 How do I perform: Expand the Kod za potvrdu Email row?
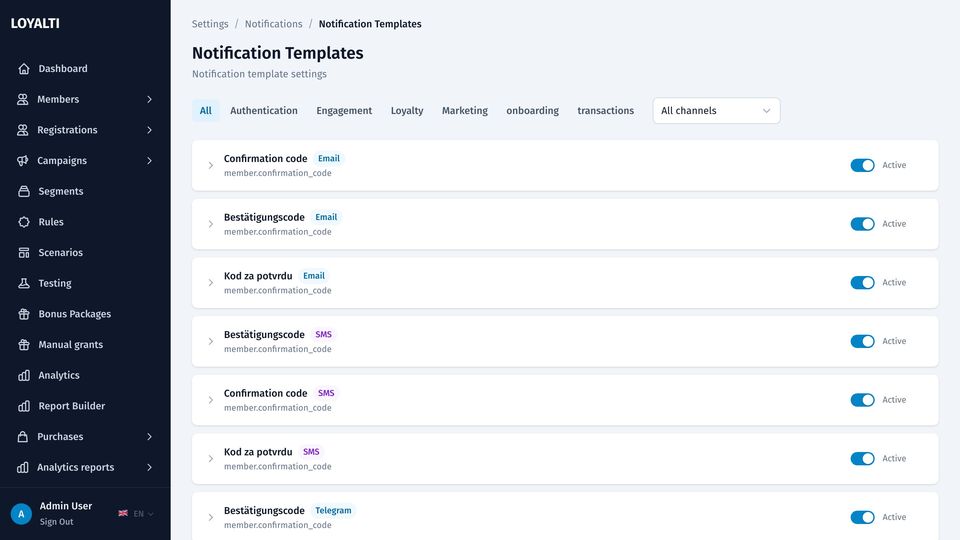coord(211,283)
